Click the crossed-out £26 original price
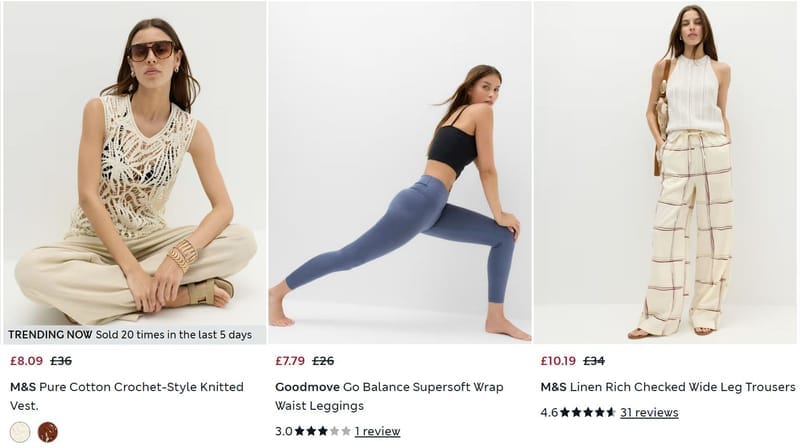800x448 pixels. (323, 361)
